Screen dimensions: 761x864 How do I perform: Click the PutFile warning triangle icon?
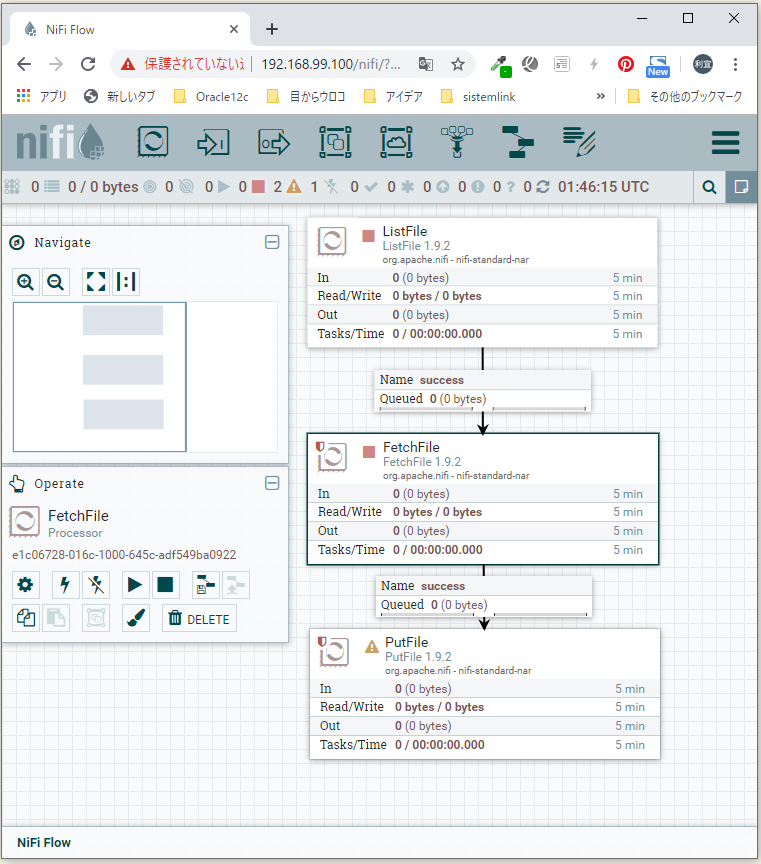(x=372, y=646)
